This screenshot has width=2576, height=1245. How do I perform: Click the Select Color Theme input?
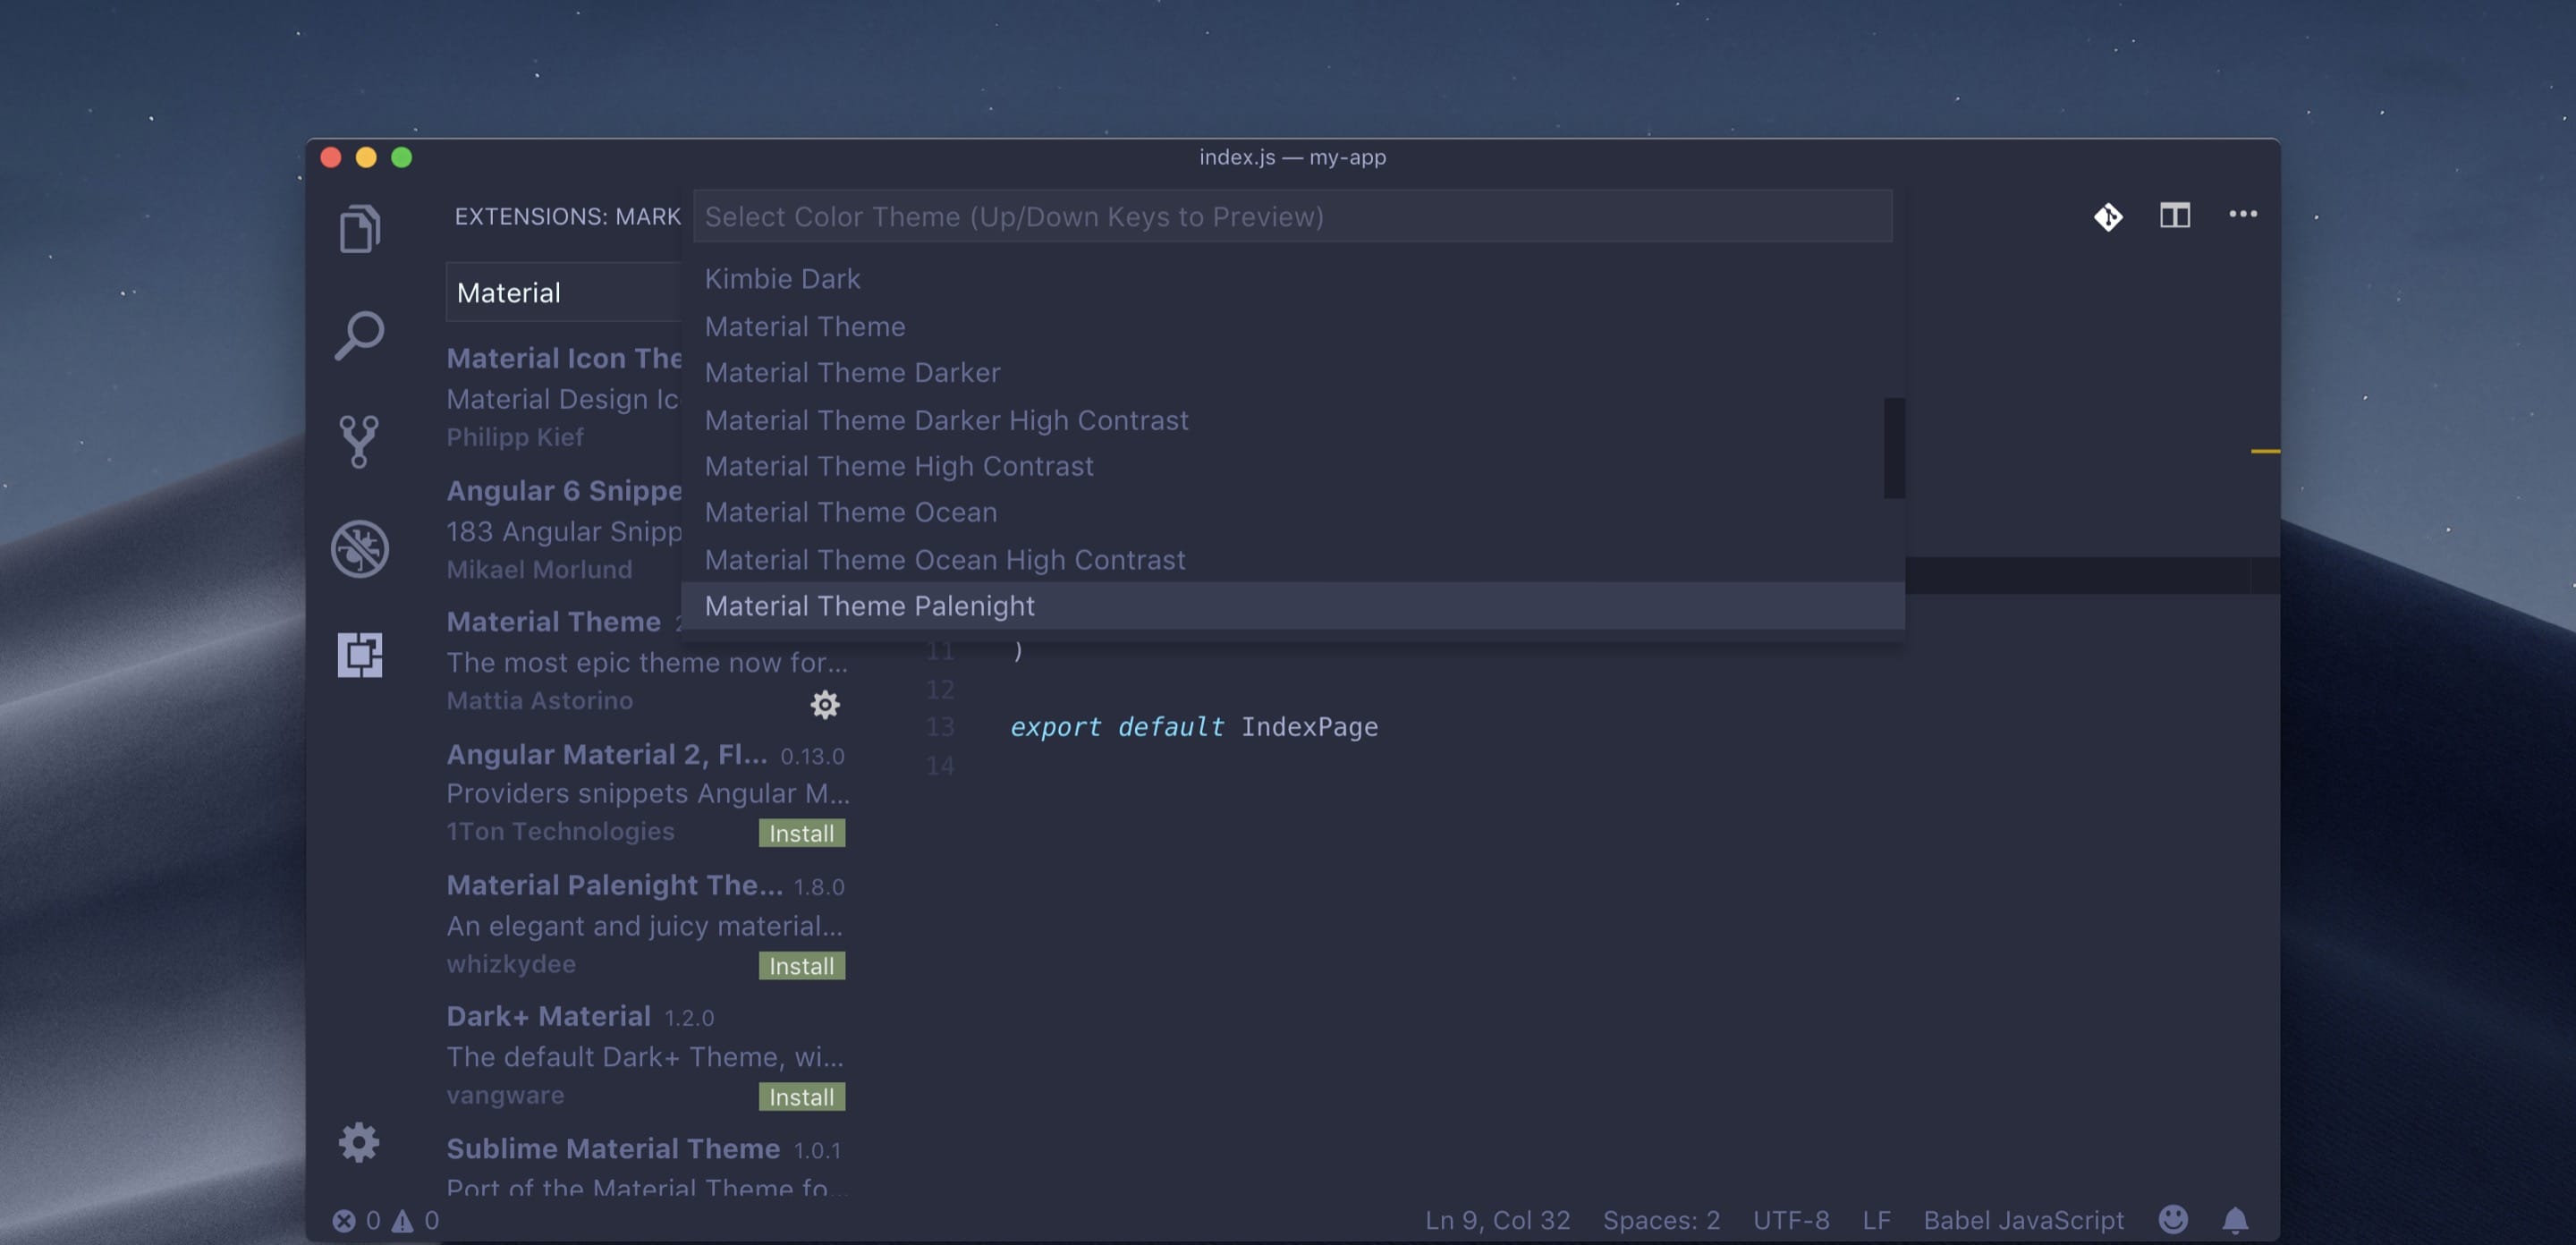coord(1292,217)
